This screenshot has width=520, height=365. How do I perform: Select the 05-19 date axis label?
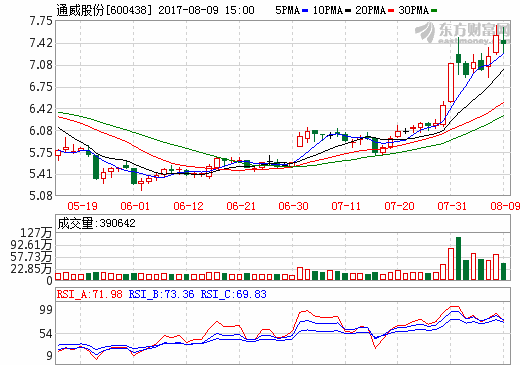pos(82,206)
